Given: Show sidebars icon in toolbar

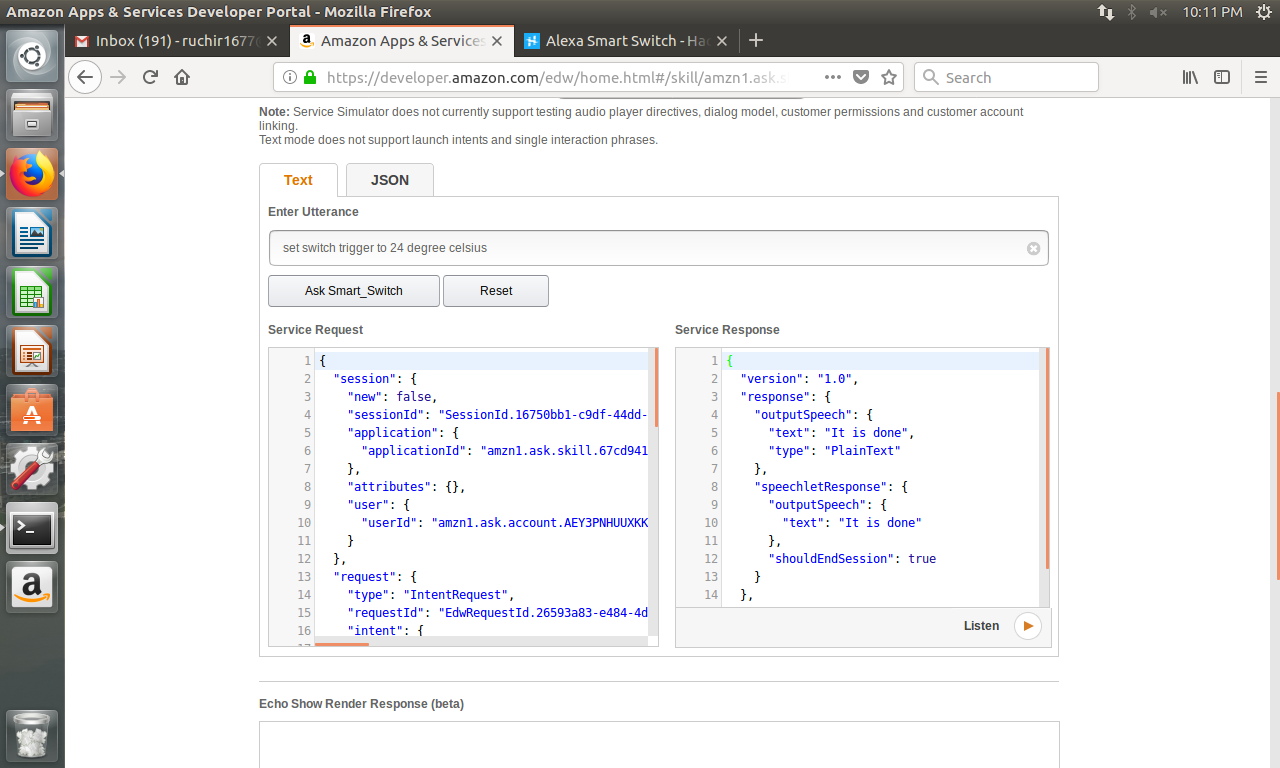Looking at the screenshot, I should (1222, 77).
